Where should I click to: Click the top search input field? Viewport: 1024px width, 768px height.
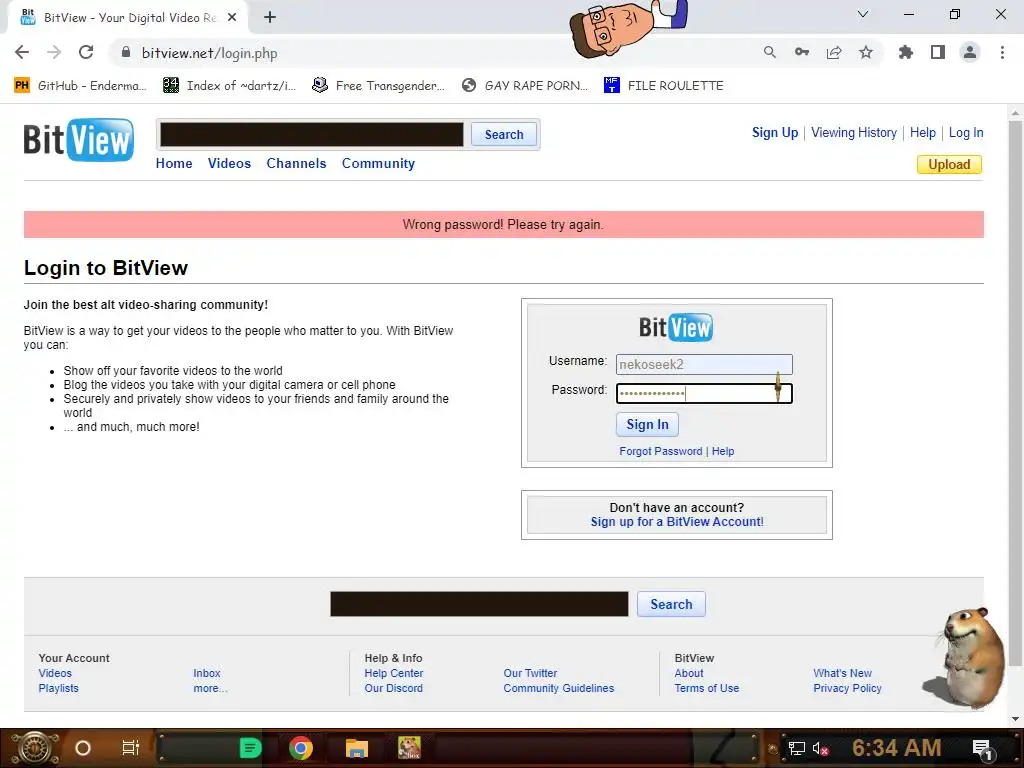[312, 135]
